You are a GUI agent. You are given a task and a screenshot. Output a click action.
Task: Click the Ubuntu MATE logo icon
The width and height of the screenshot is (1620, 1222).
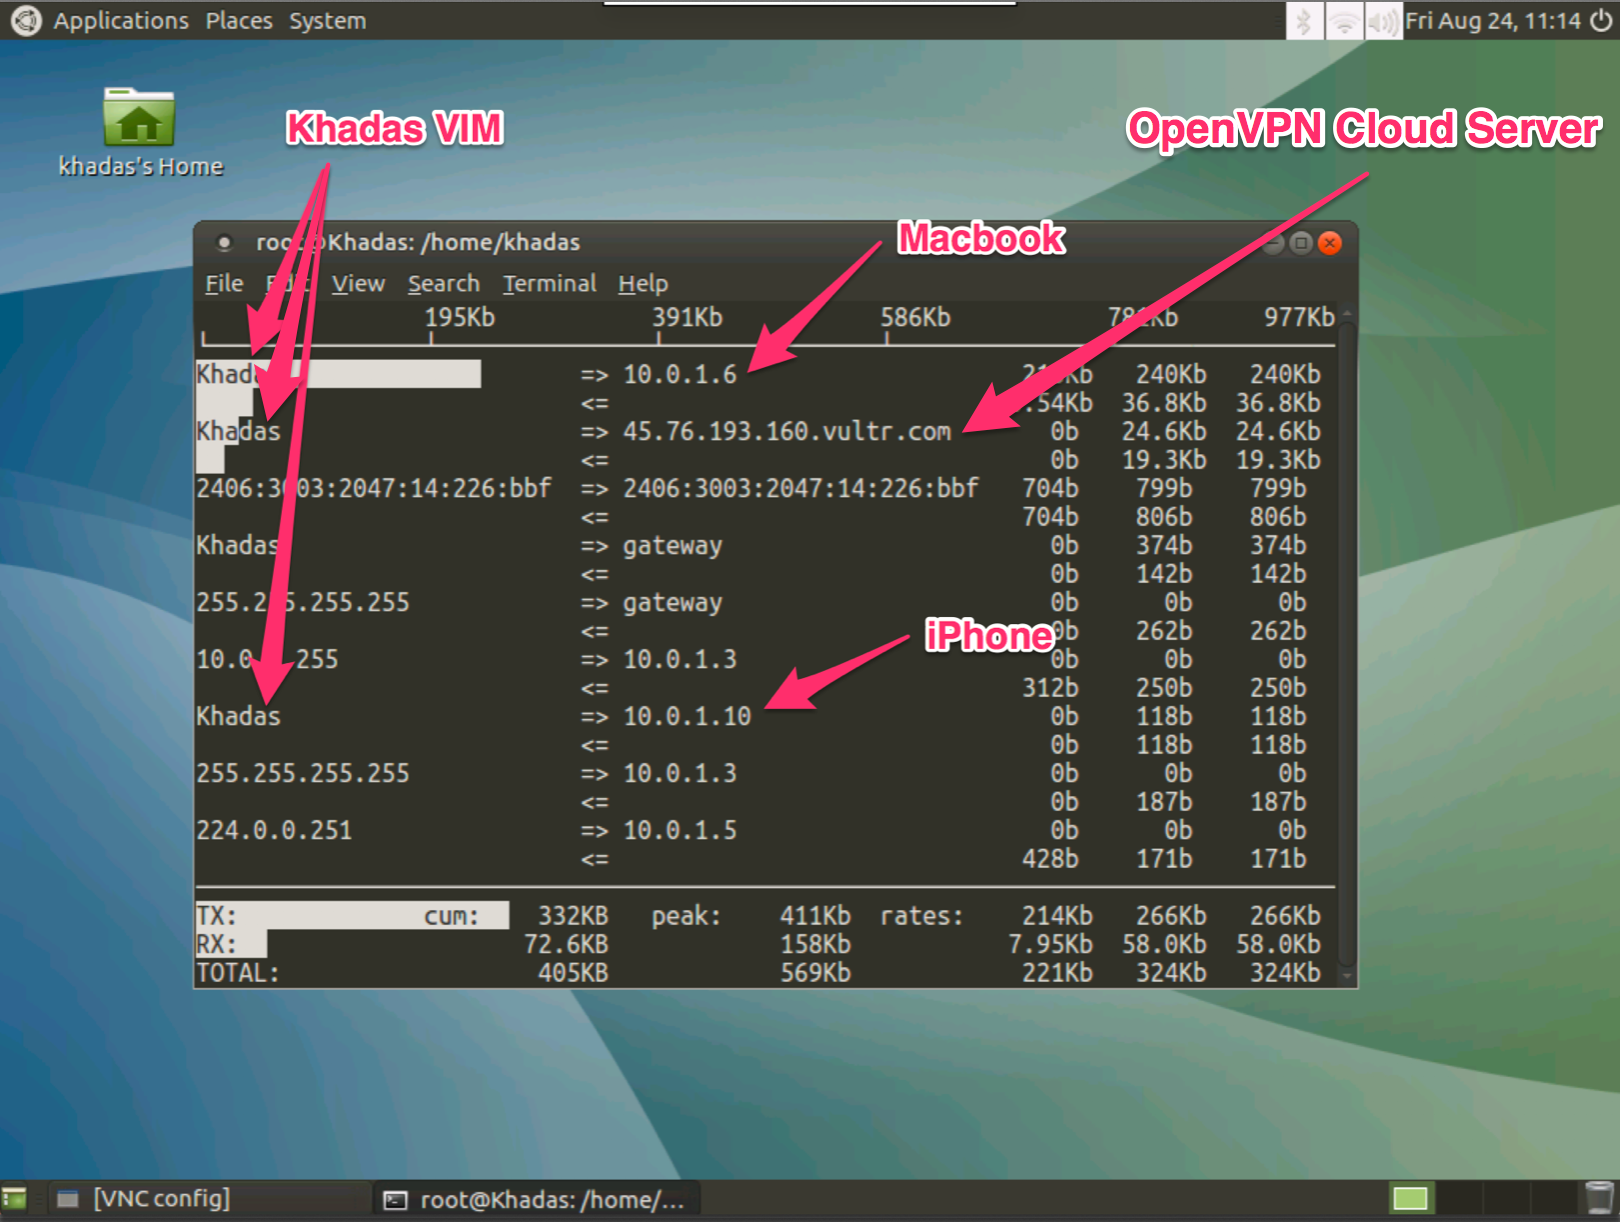coord(26,20)
